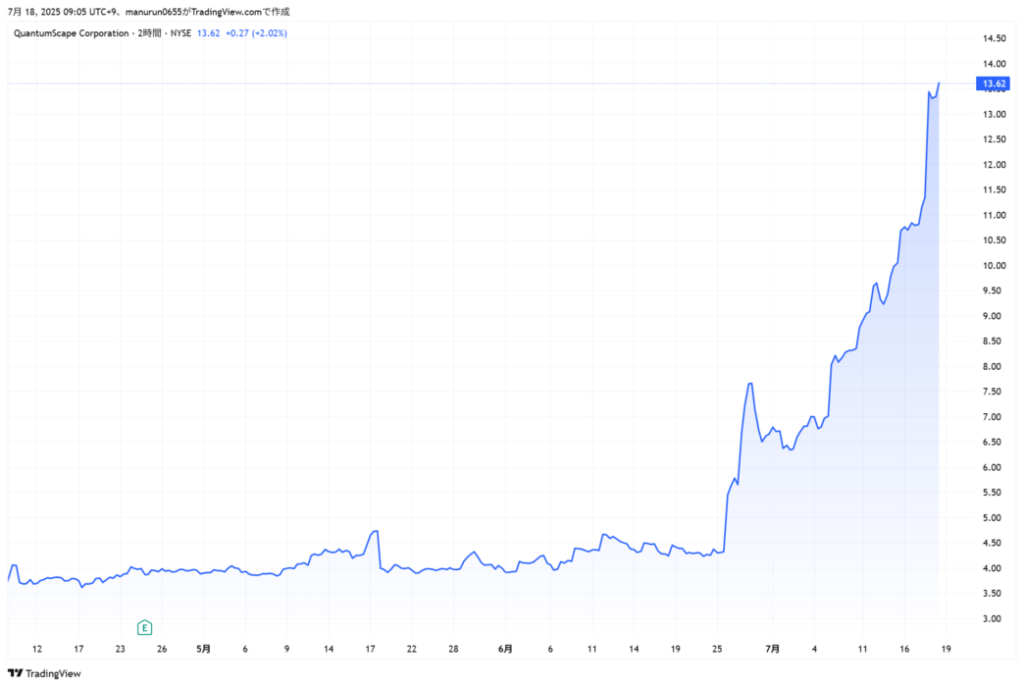Click the 9.00 price axis label
The image size is (1024, 687).
(992, 316)
